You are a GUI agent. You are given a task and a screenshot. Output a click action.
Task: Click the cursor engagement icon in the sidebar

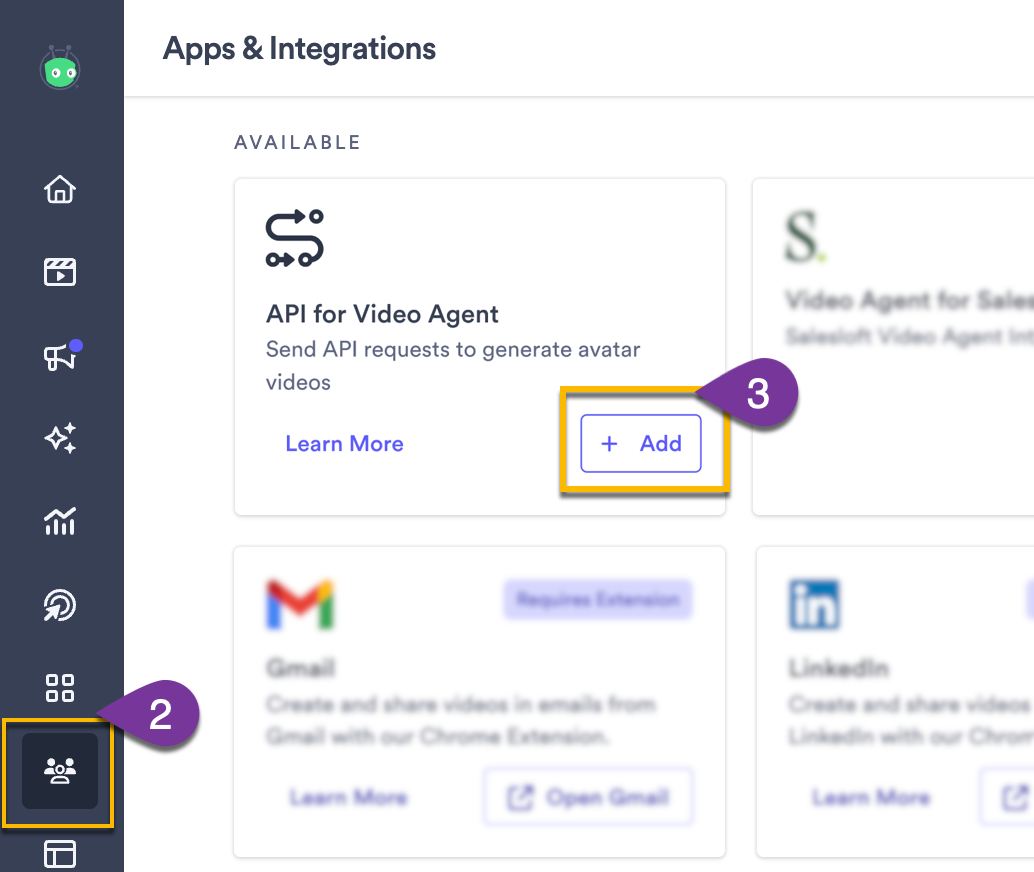[x=60, y=604]
